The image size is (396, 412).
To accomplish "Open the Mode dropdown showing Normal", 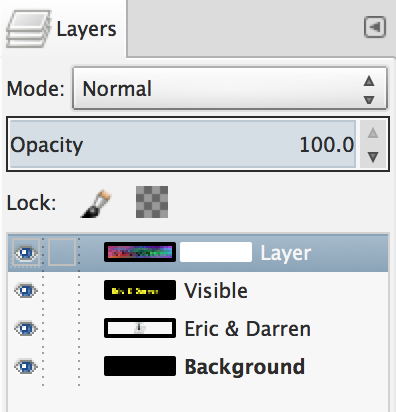I will pos(230,88).
